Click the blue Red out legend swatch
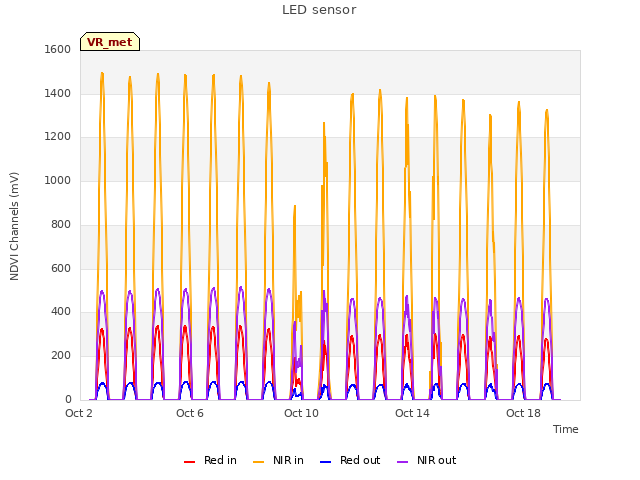The width and height of the screenshot is (640, 480). (325, 462)
